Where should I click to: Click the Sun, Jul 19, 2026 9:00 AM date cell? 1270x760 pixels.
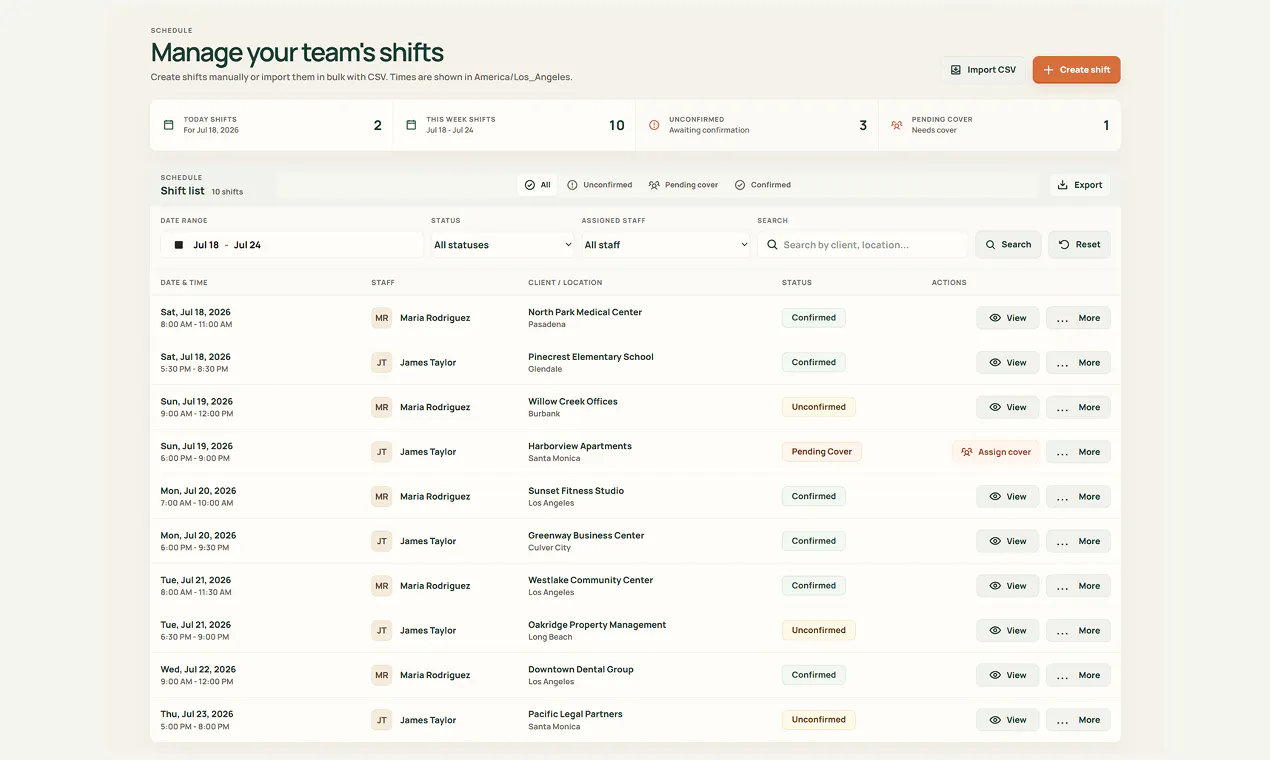click(x=197, y=408)
